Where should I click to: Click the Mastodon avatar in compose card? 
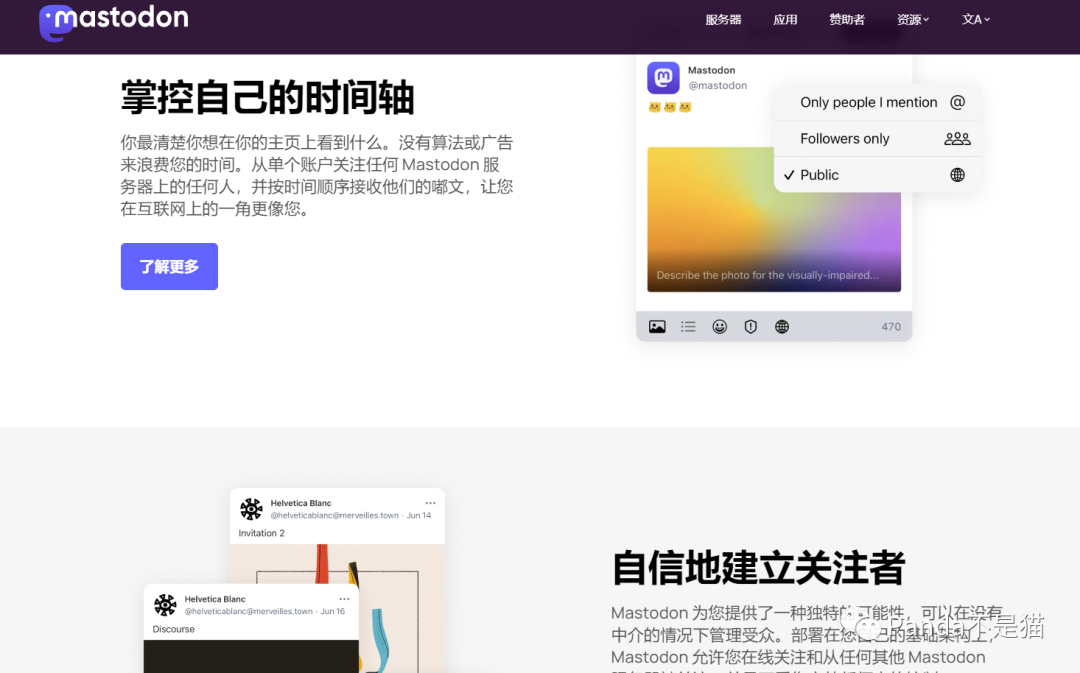point(663,77)
